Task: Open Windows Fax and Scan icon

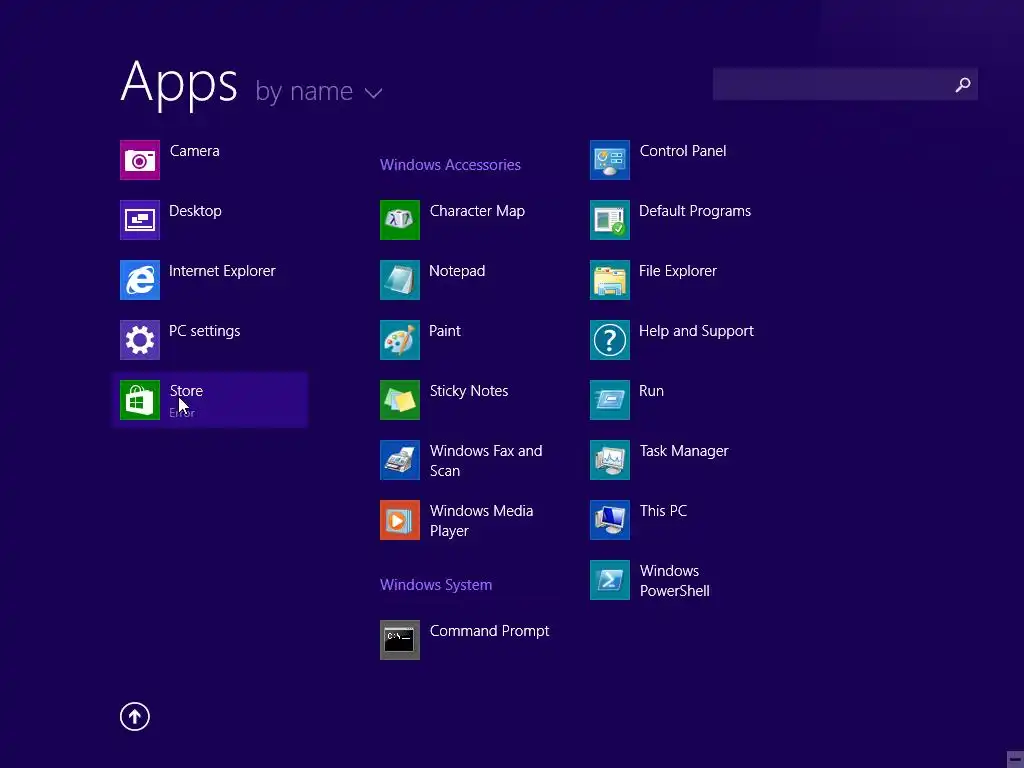Action: pos(400,460)
